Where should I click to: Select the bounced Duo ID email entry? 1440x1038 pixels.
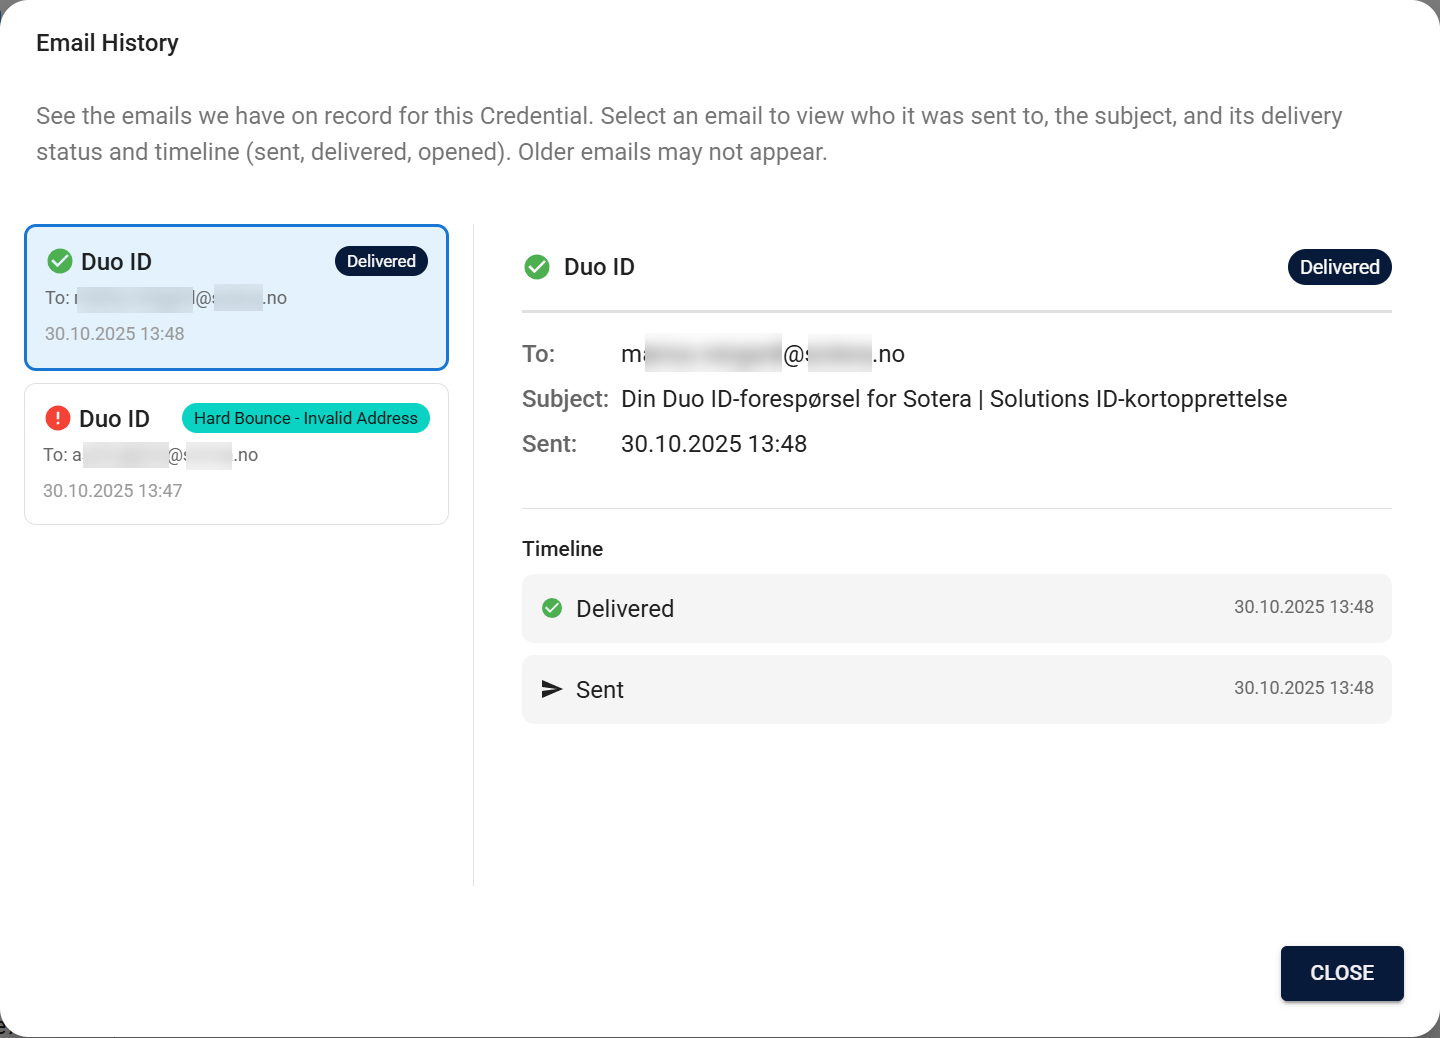click(x=236, y=454)
